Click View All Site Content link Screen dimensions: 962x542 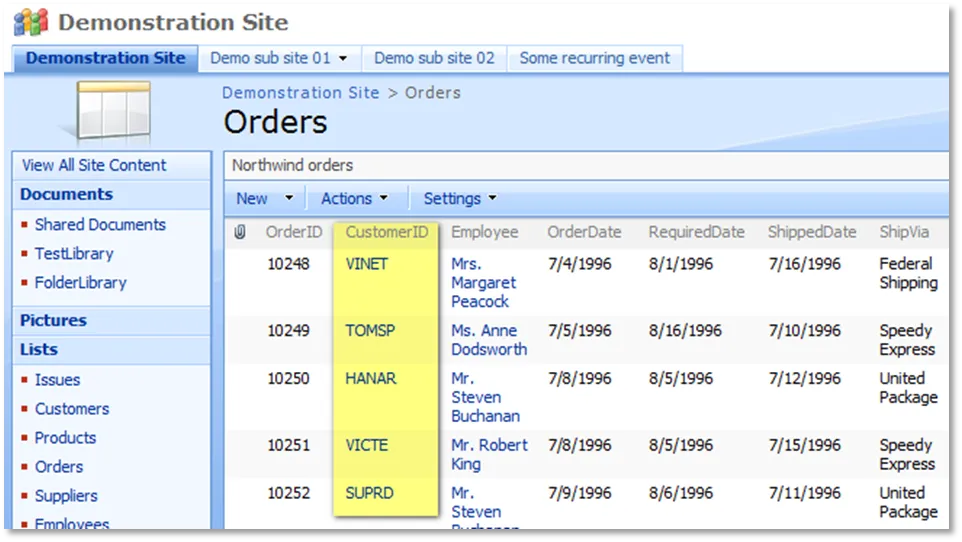(94, 165)
